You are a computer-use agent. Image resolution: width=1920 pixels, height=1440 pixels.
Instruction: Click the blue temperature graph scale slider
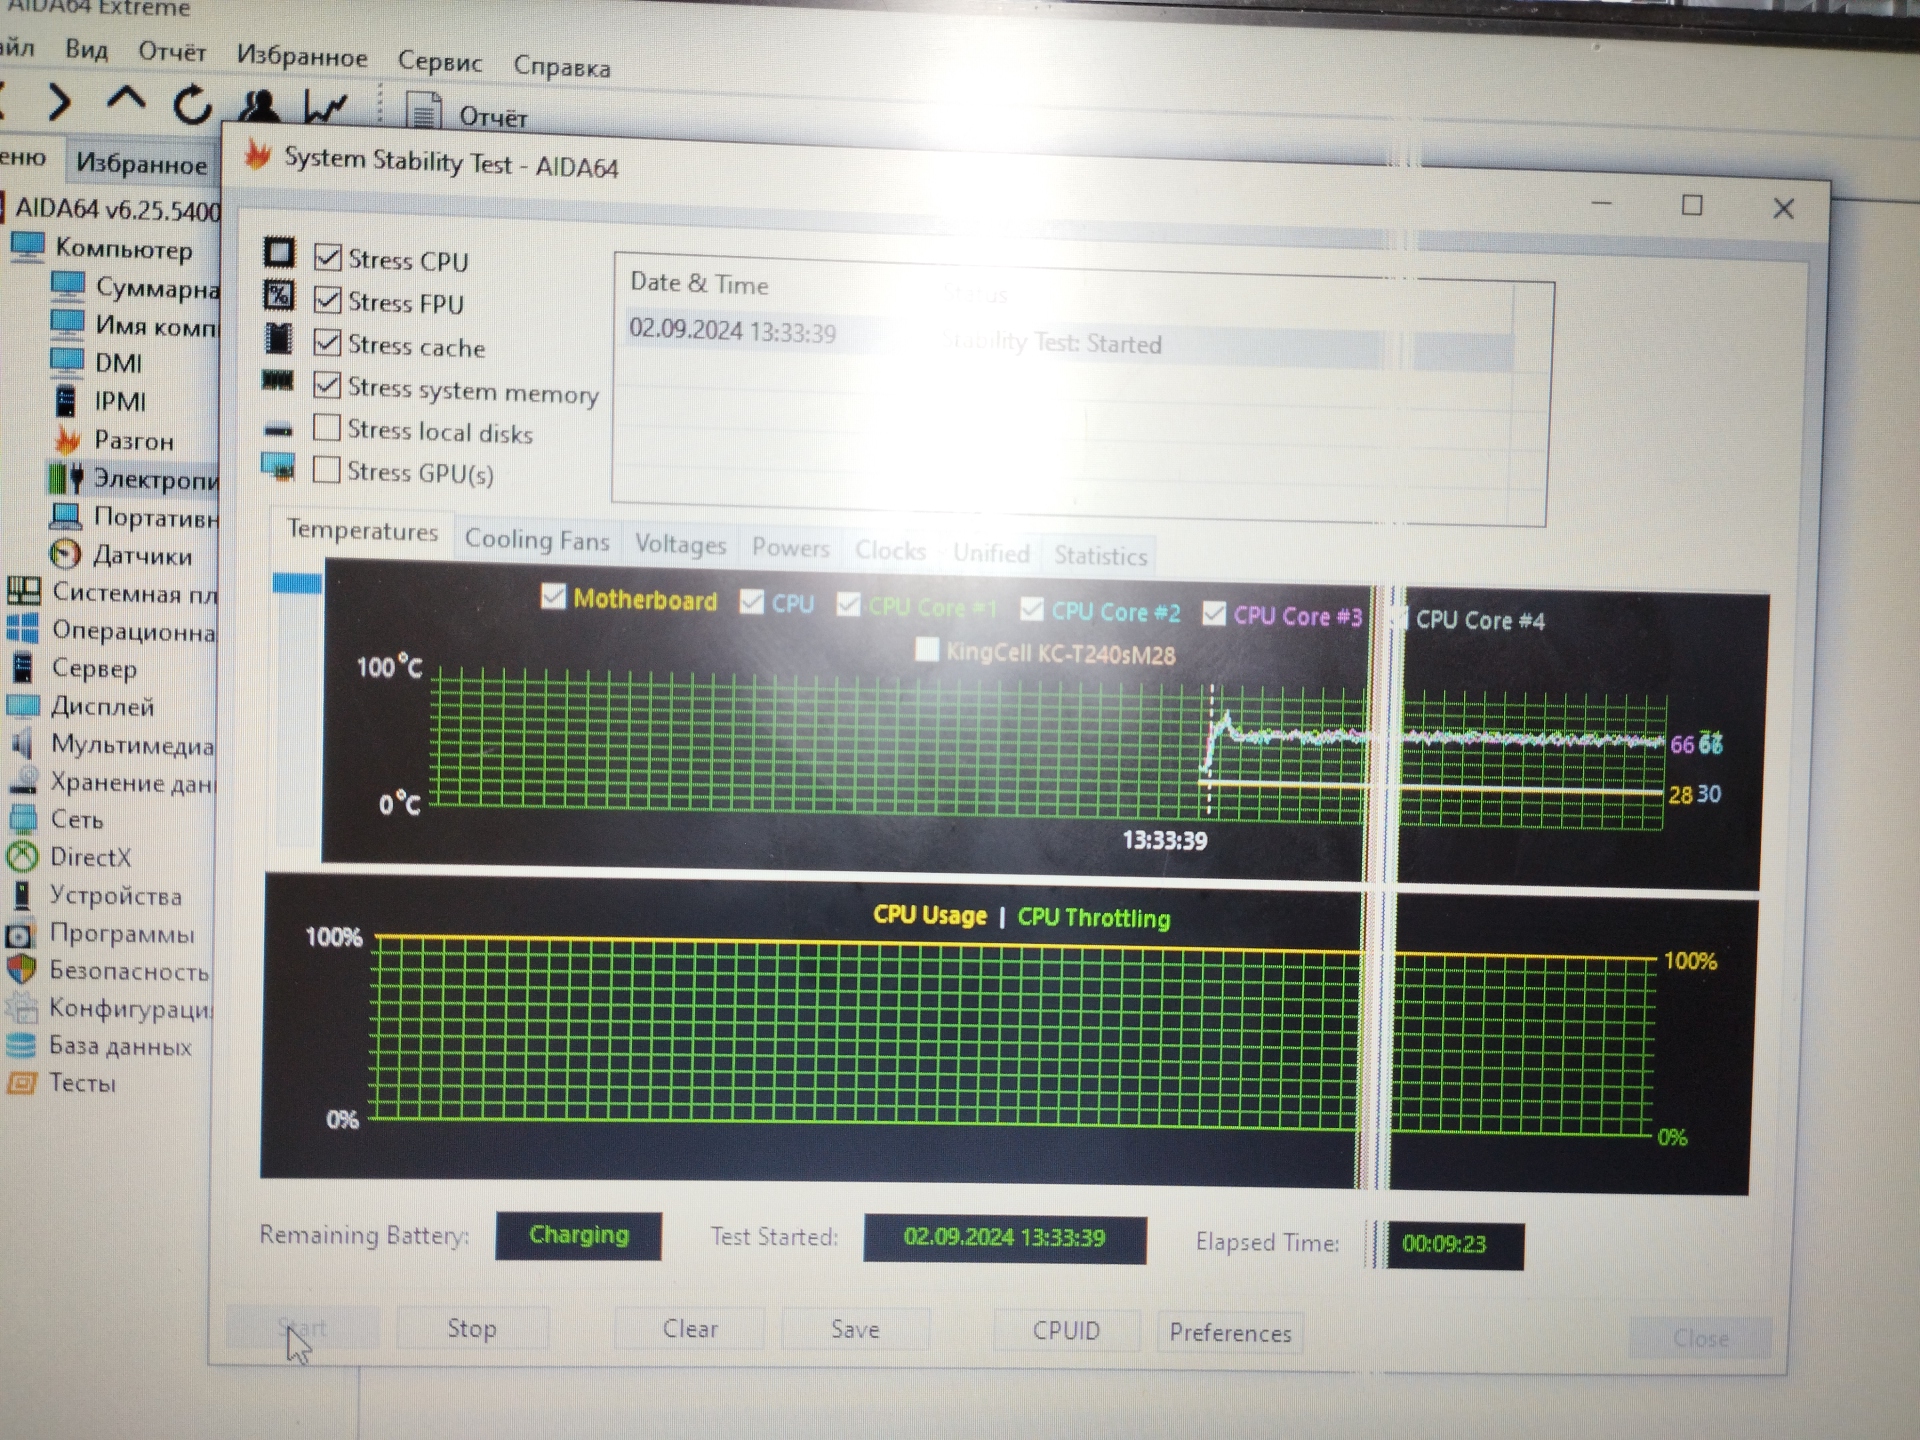297,583
